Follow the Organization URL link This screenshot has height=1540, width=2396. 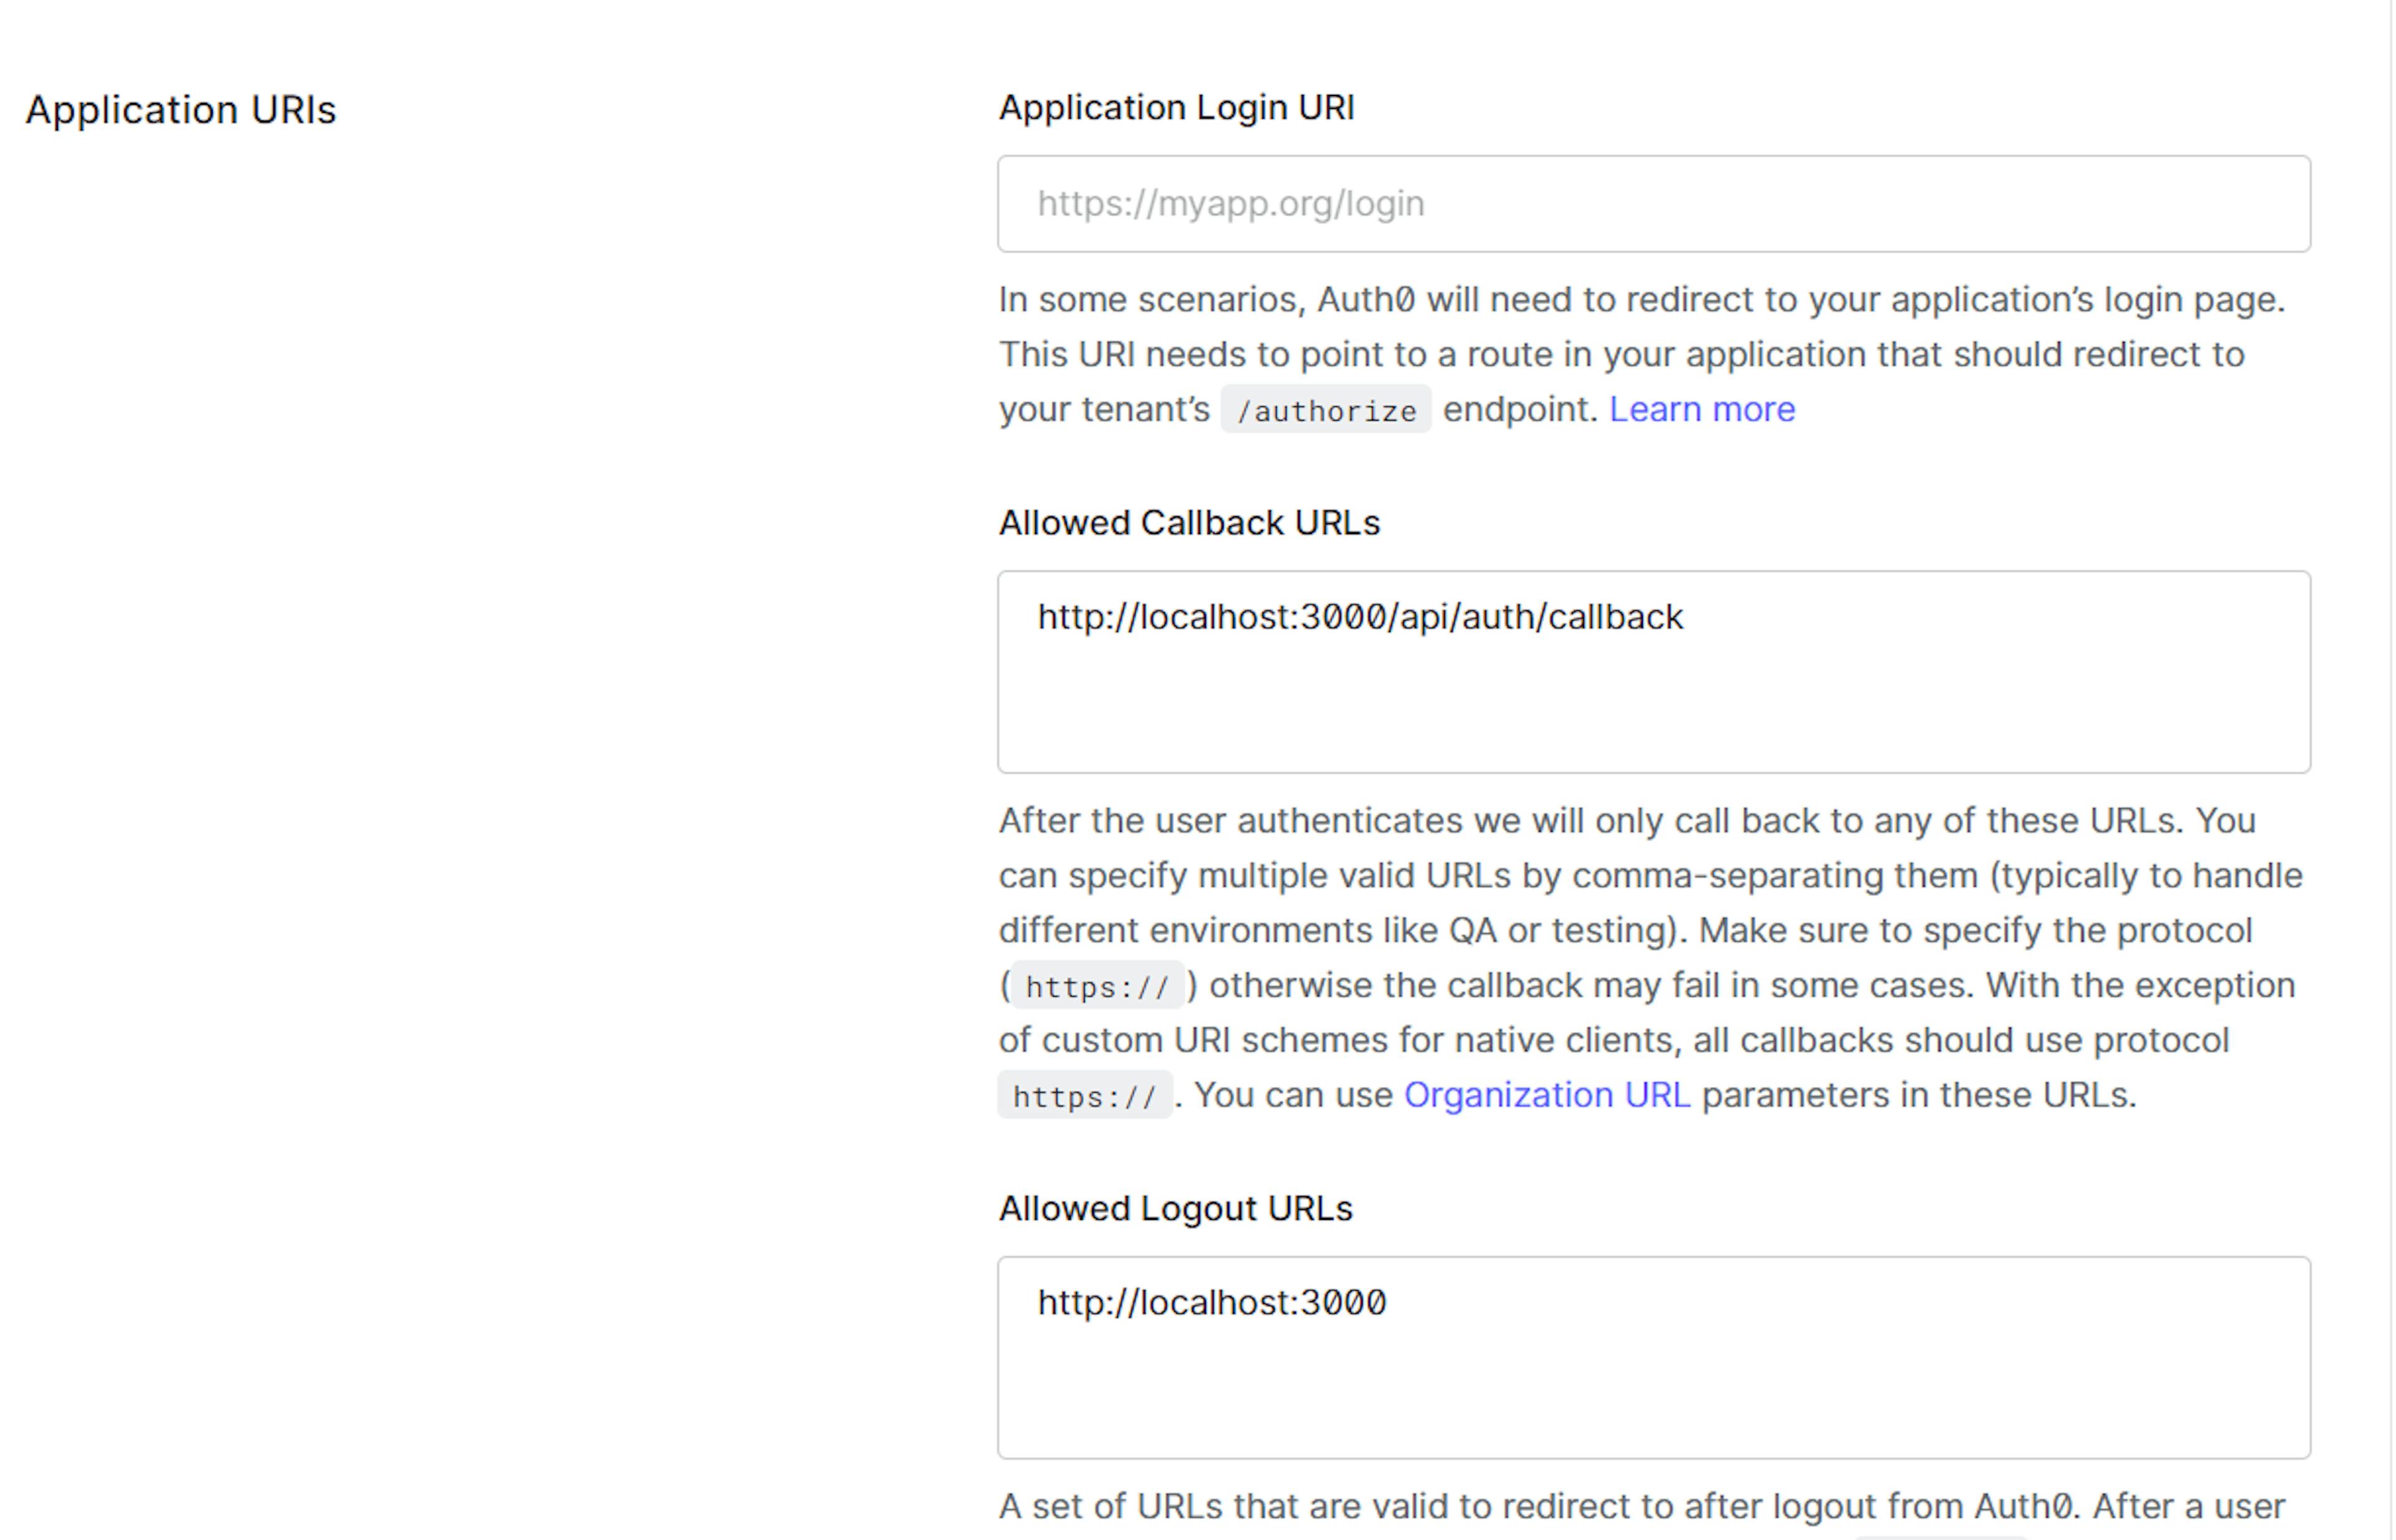[1546, 1096]
